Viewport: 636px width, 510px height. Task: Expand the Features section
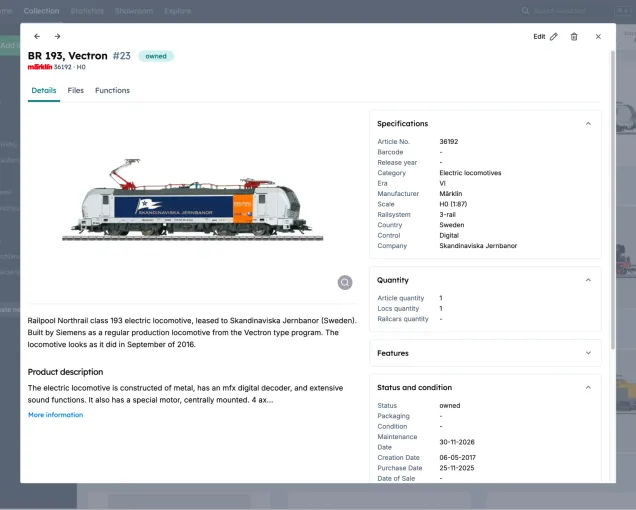[588, 353]
